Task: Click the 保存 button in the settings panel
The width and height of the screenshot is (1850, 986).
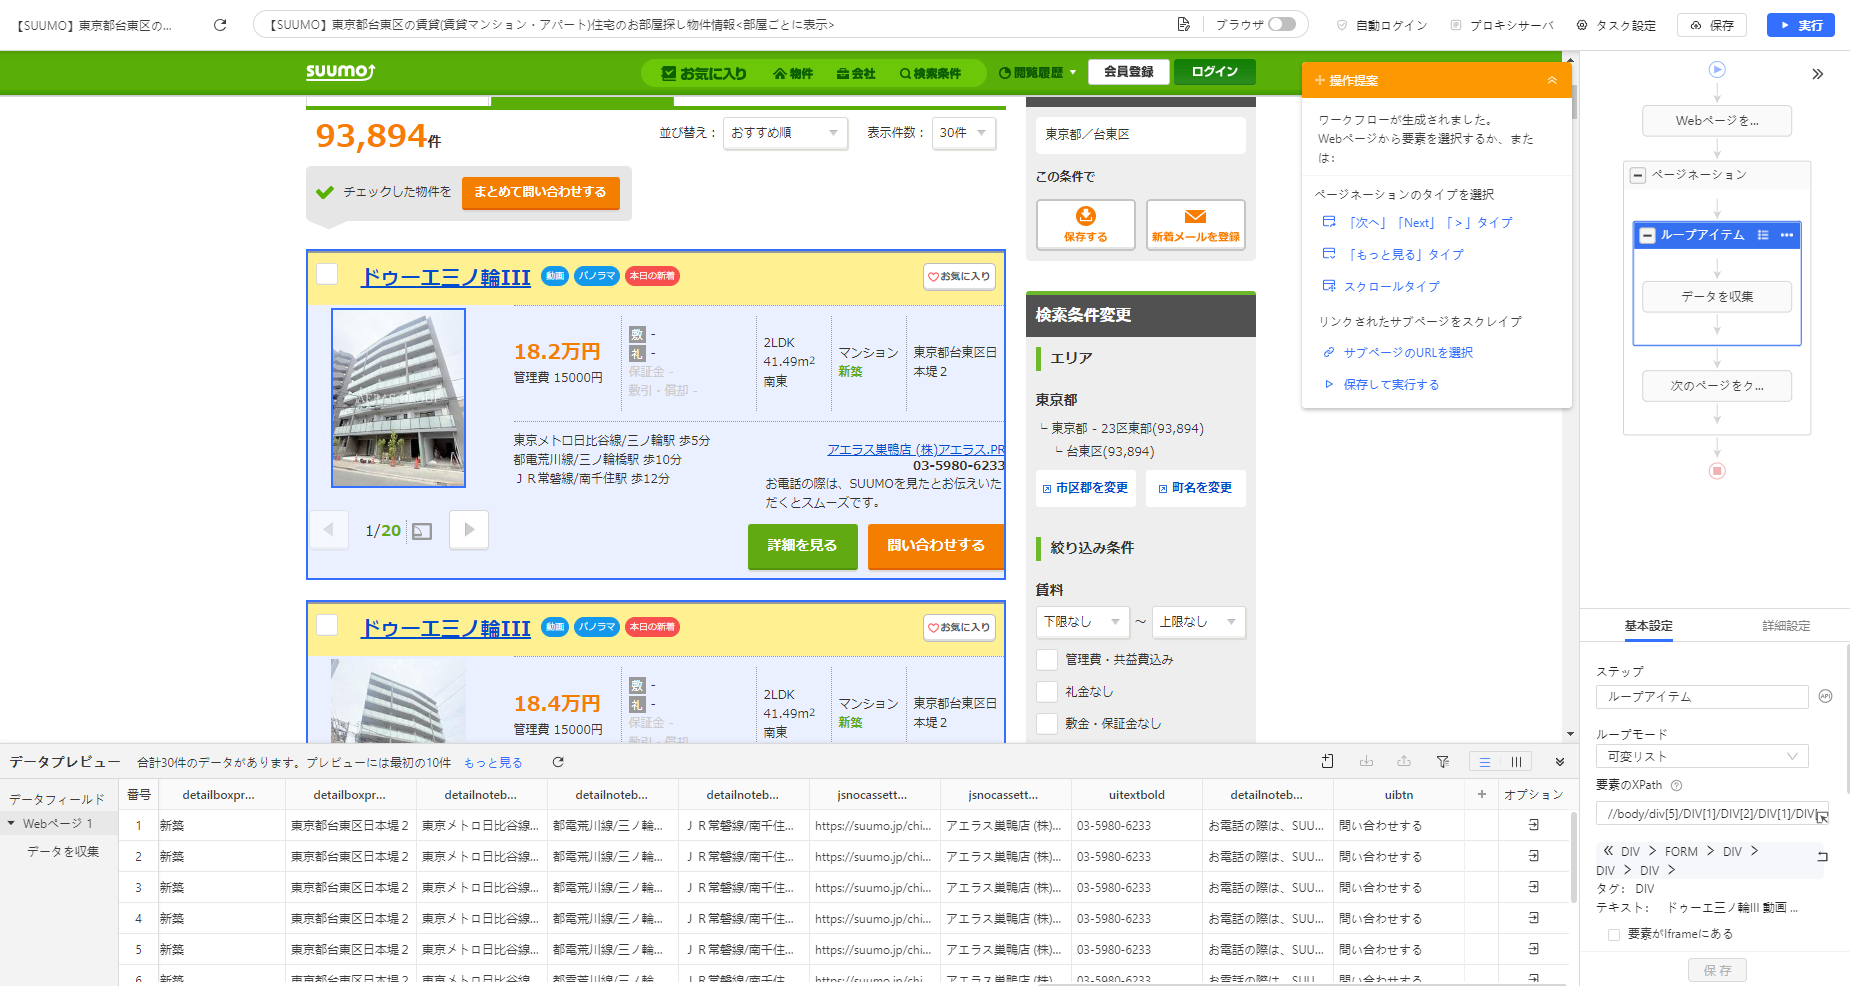Action: (1718, 970)
